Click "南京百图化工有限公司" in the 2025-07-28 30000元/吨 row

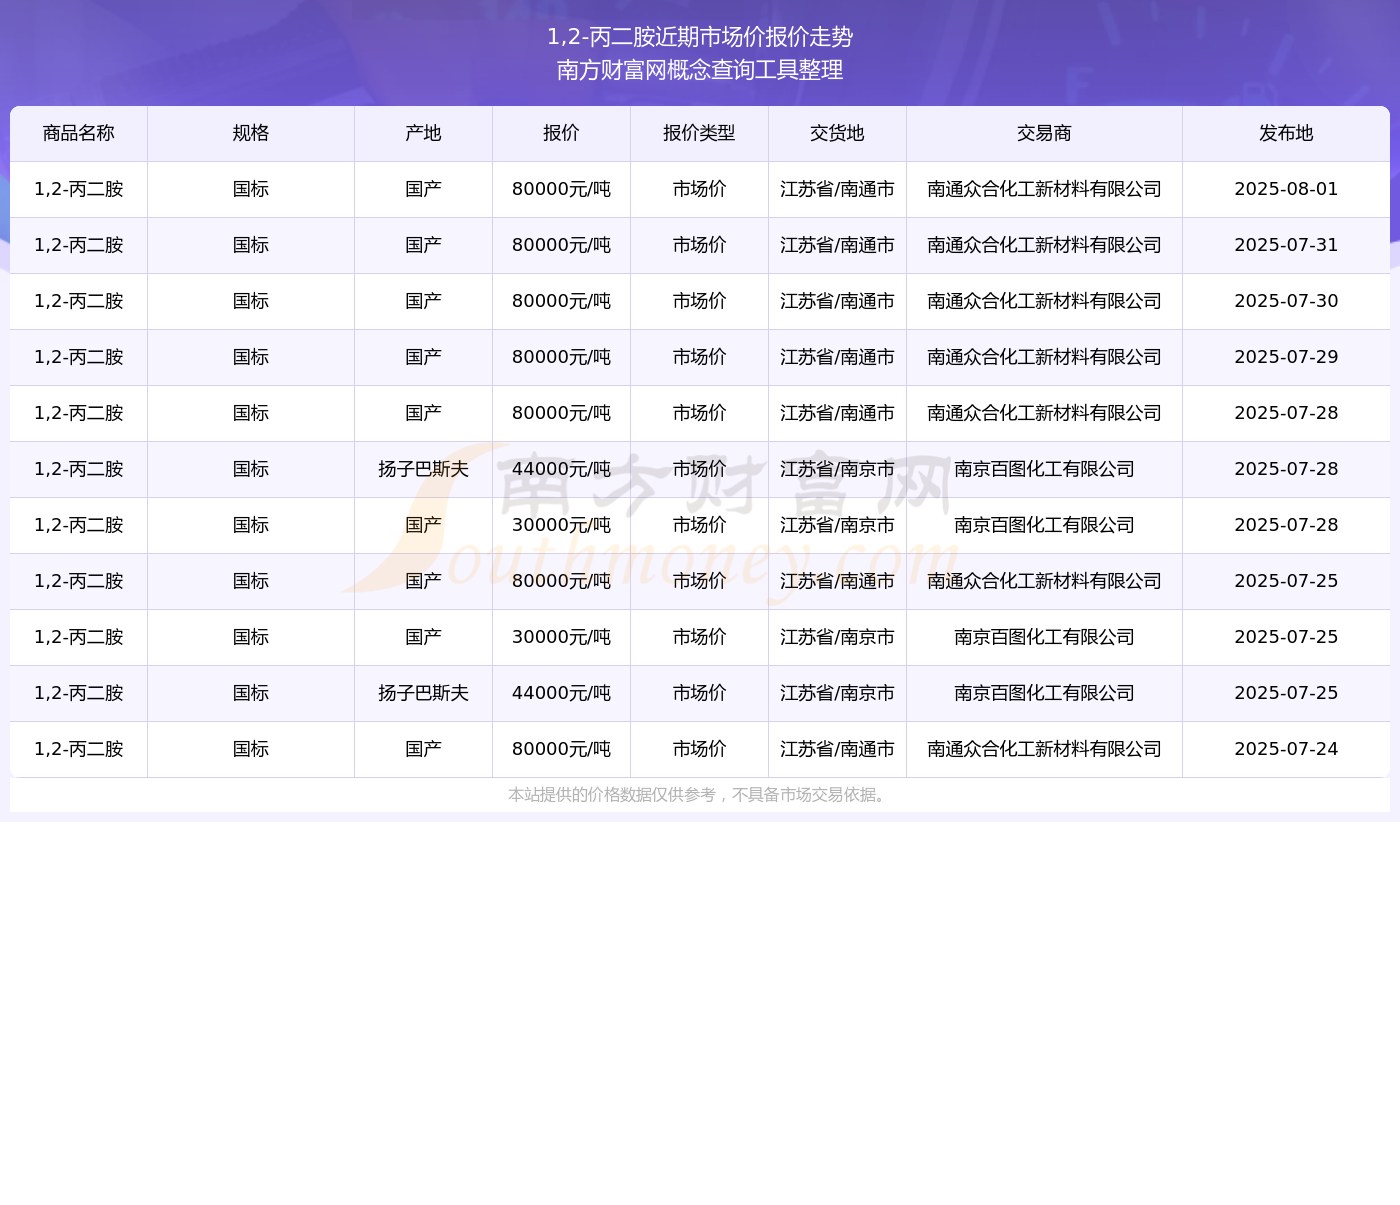[x=1045, y=525]
